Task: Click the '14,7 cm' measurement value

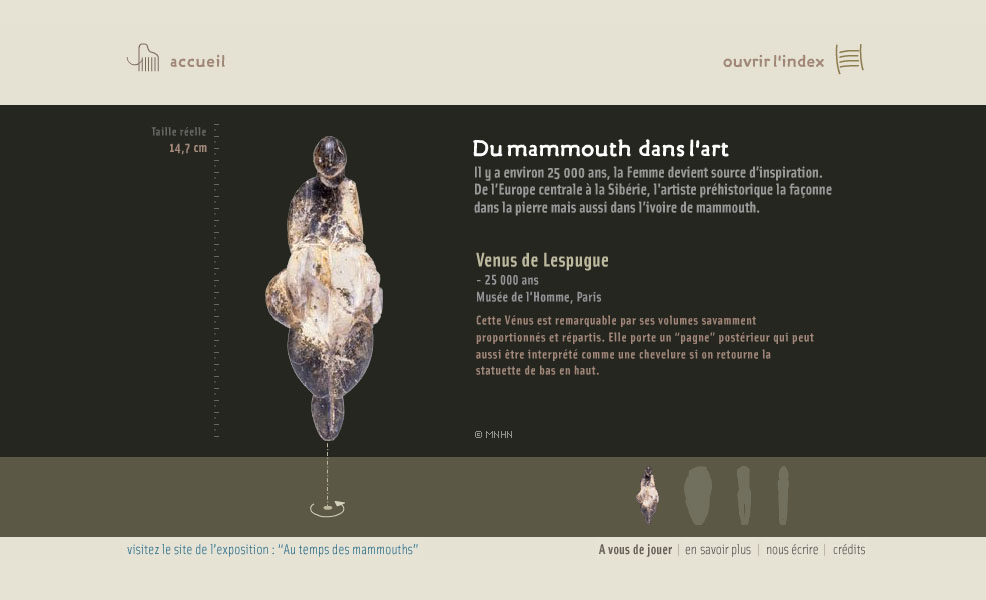Action: (x=188, y=148)
